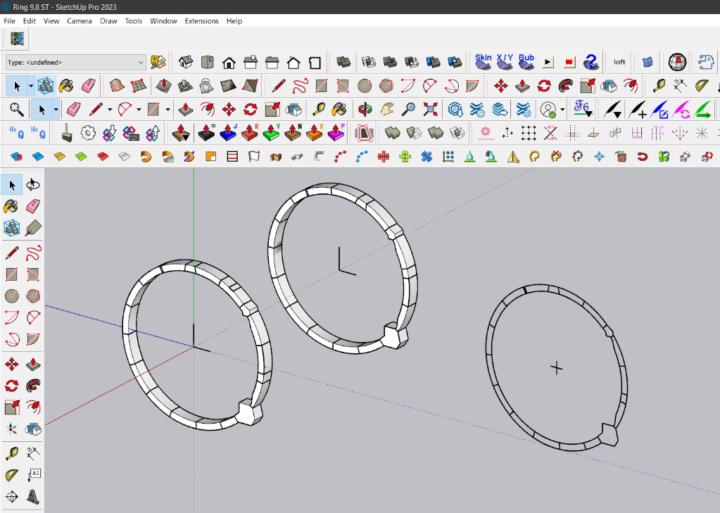Click the Classifier tool icon beside Type dropdown
This screenshot has height=513, width=720.
tap(158, 62)
